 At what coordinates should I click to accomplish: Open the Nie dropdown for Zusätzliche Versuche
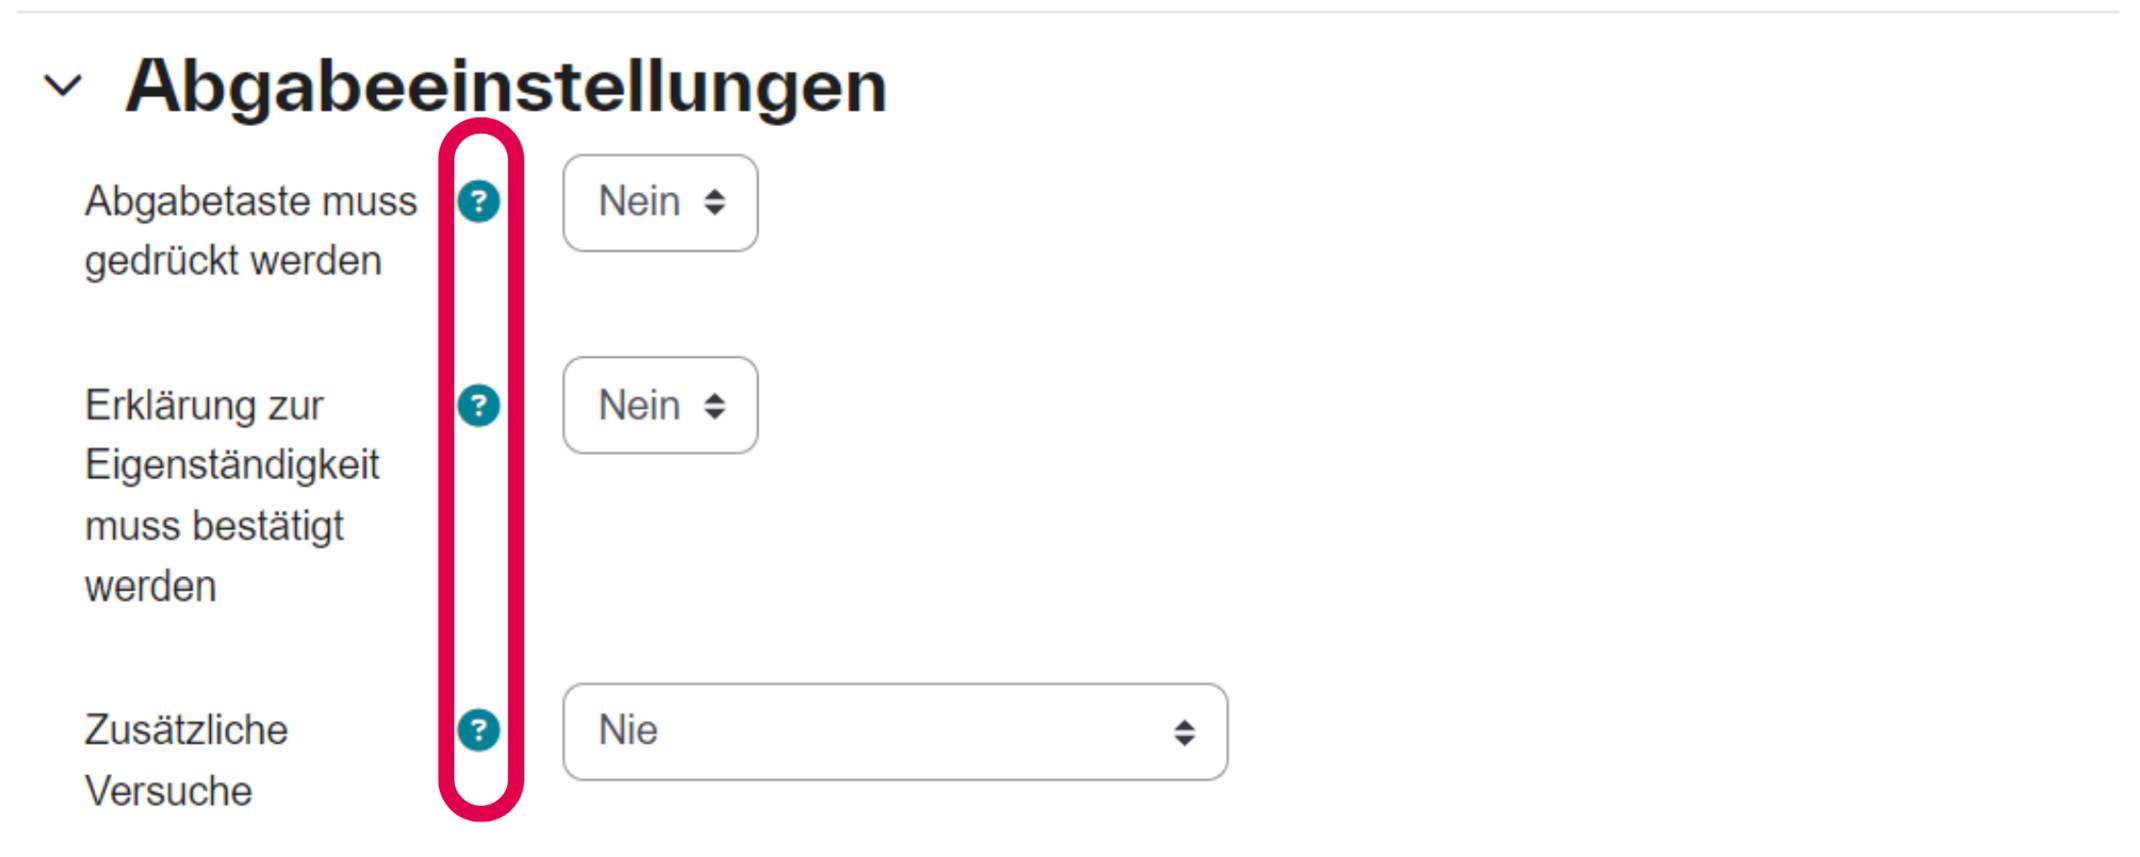(x=895, y=732)
